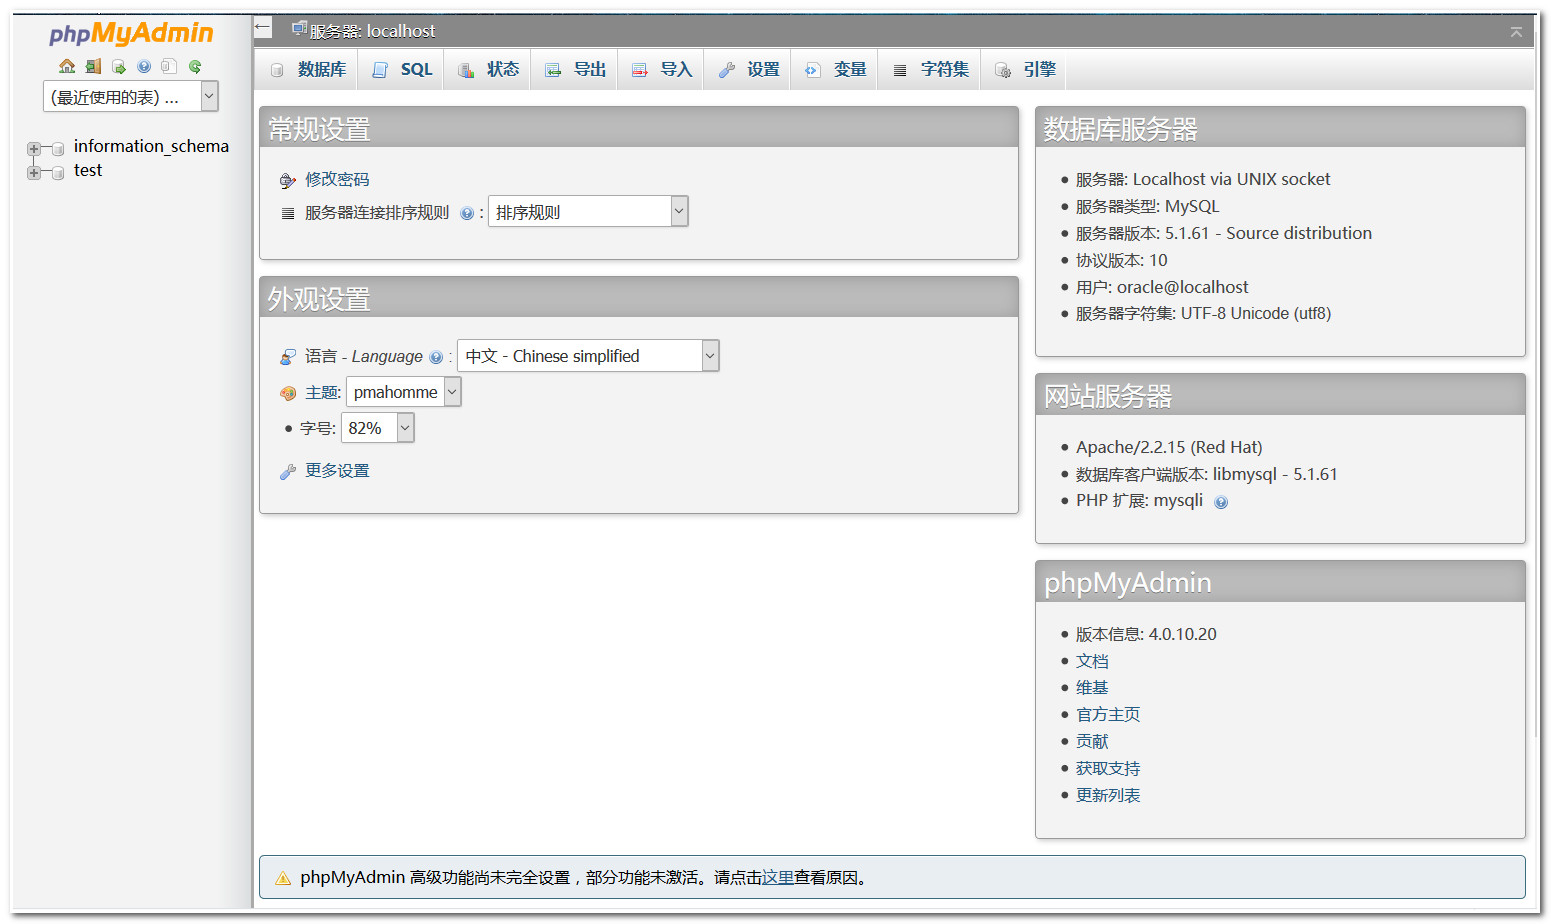Open the 字符集 charsets tab
Screen dimensions: 1551x924
pyautogui.click(x=930, y=69)
